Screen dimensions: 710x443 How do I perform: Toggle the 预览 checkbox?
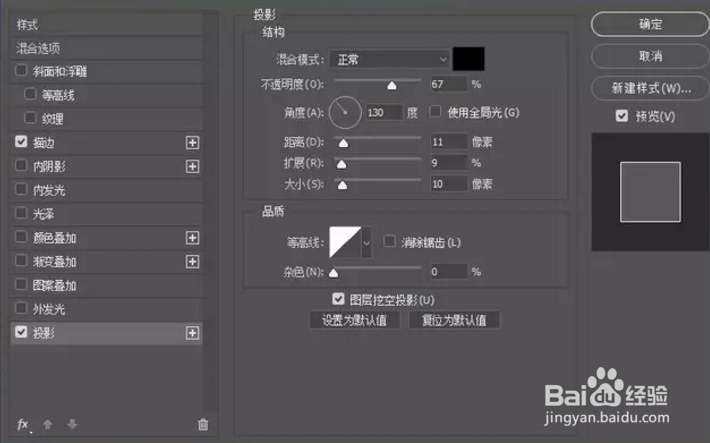coord(622,116)
